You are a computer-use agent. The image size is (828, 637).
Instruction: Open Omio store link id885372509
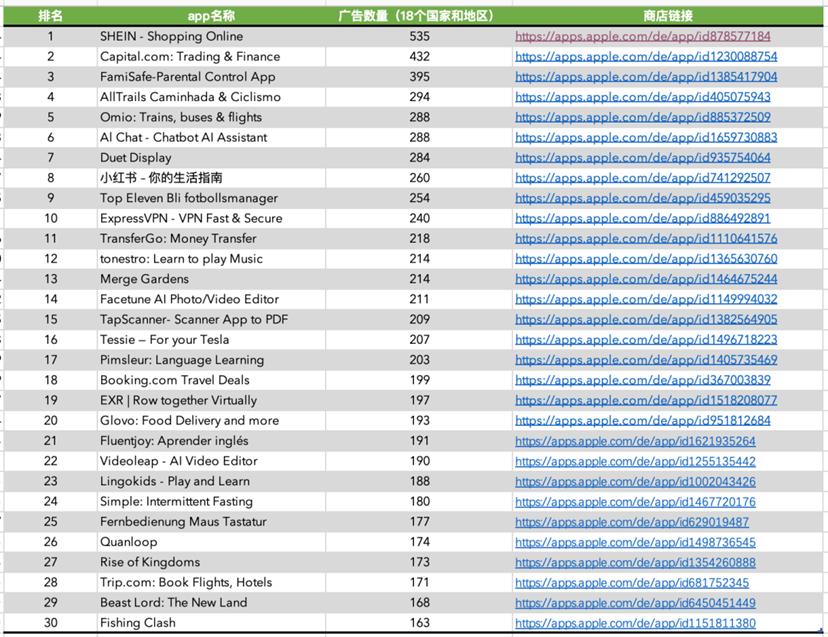tap(643, 117)
